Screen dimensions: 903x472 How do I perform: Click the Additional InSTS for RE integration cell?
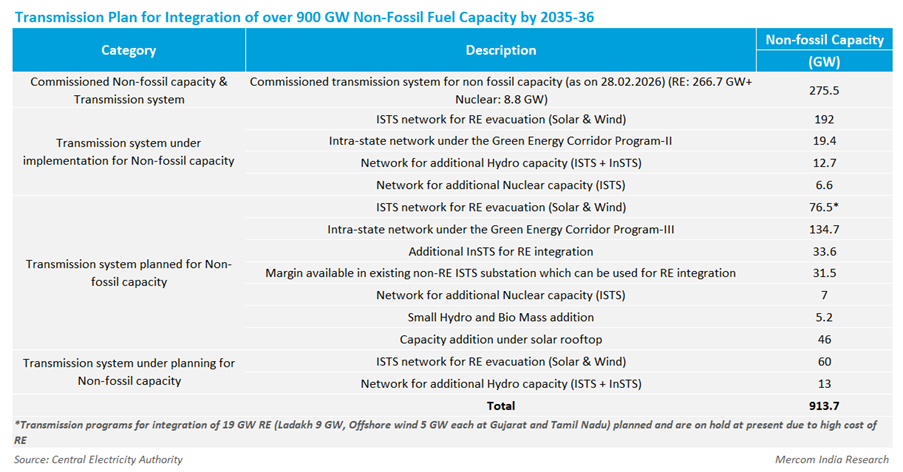click(500, 251)
